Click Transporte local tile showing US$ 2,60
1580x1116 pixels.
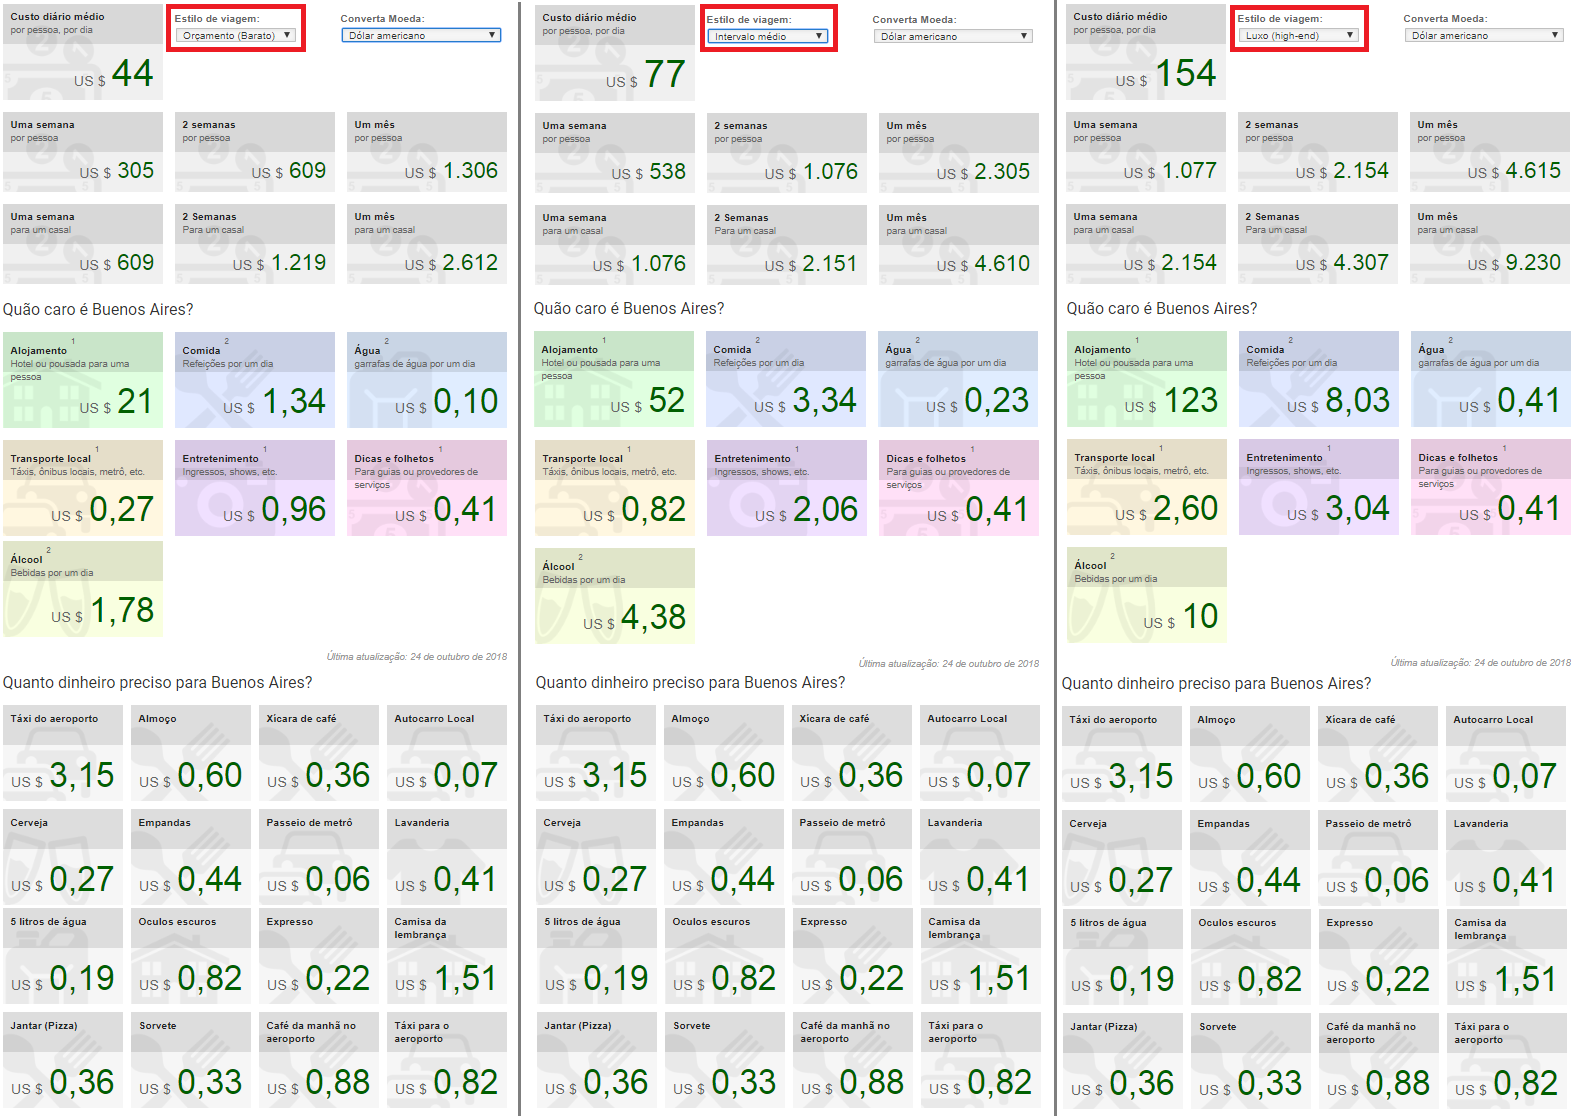pos(1146,487)
